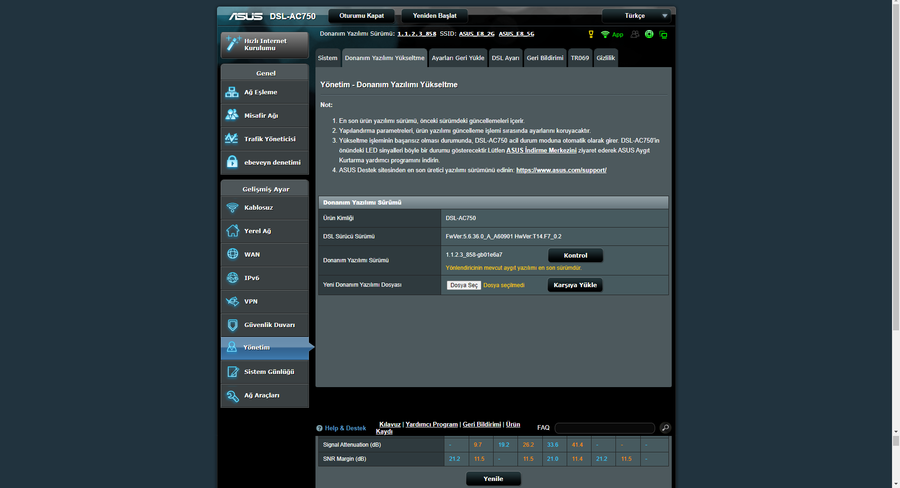Open the Gizlilik tab
This screenshot has width=900, height=488.
(606, 58)
